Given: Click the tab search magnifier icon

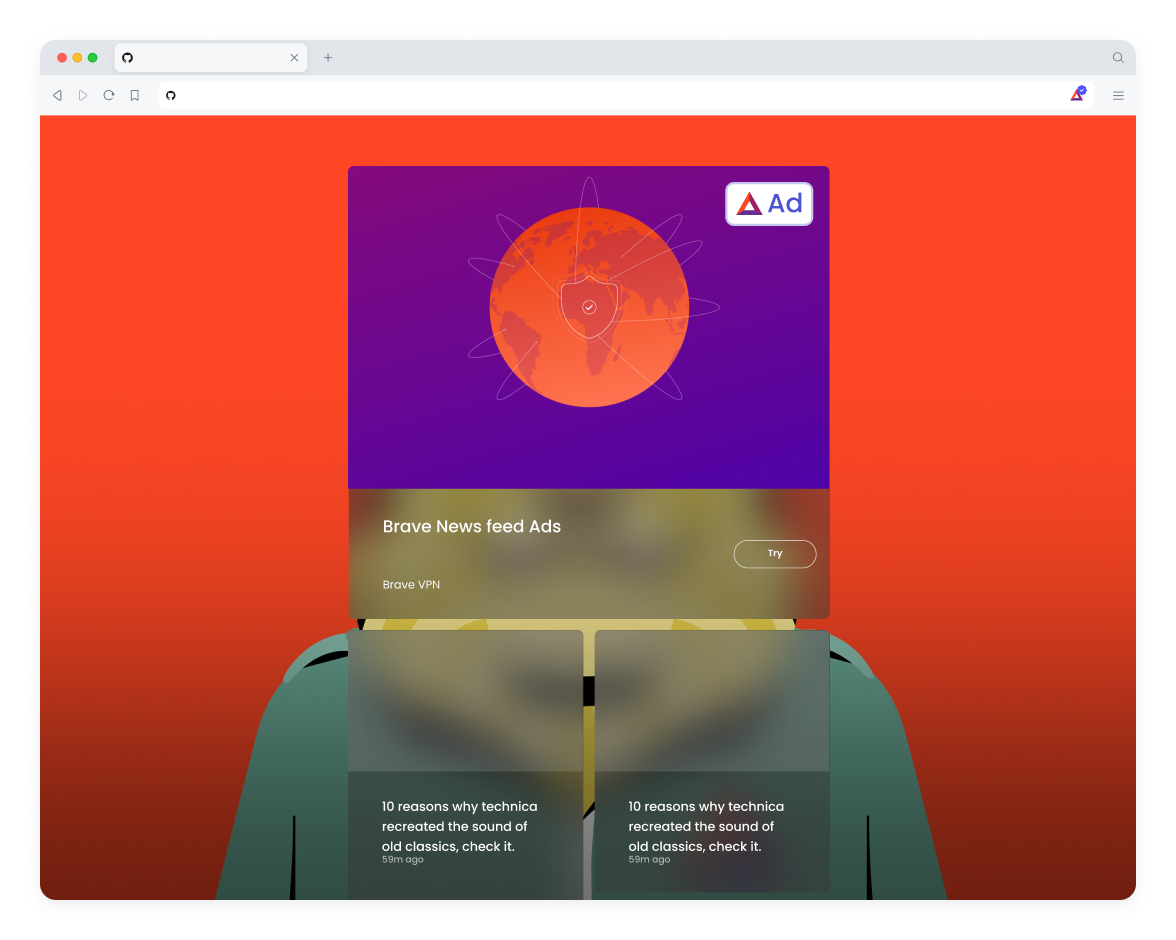Looking at the screenshot, I should pyautogui.click(x=1118, y=58).
